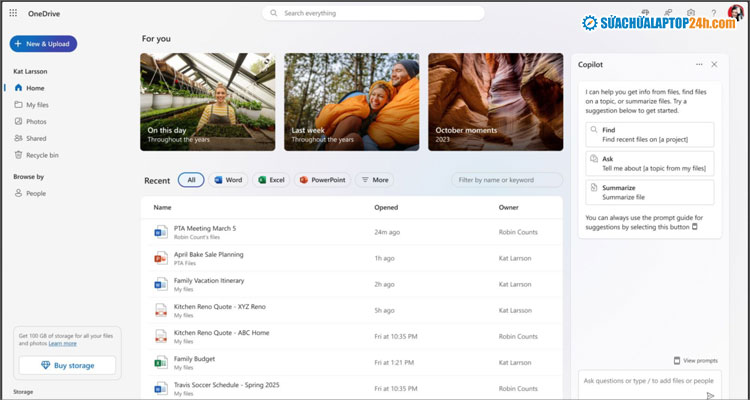Click PDF icon for Kitchen Reno Quote - ABC Home
The image size is (750, 400).
161,336
